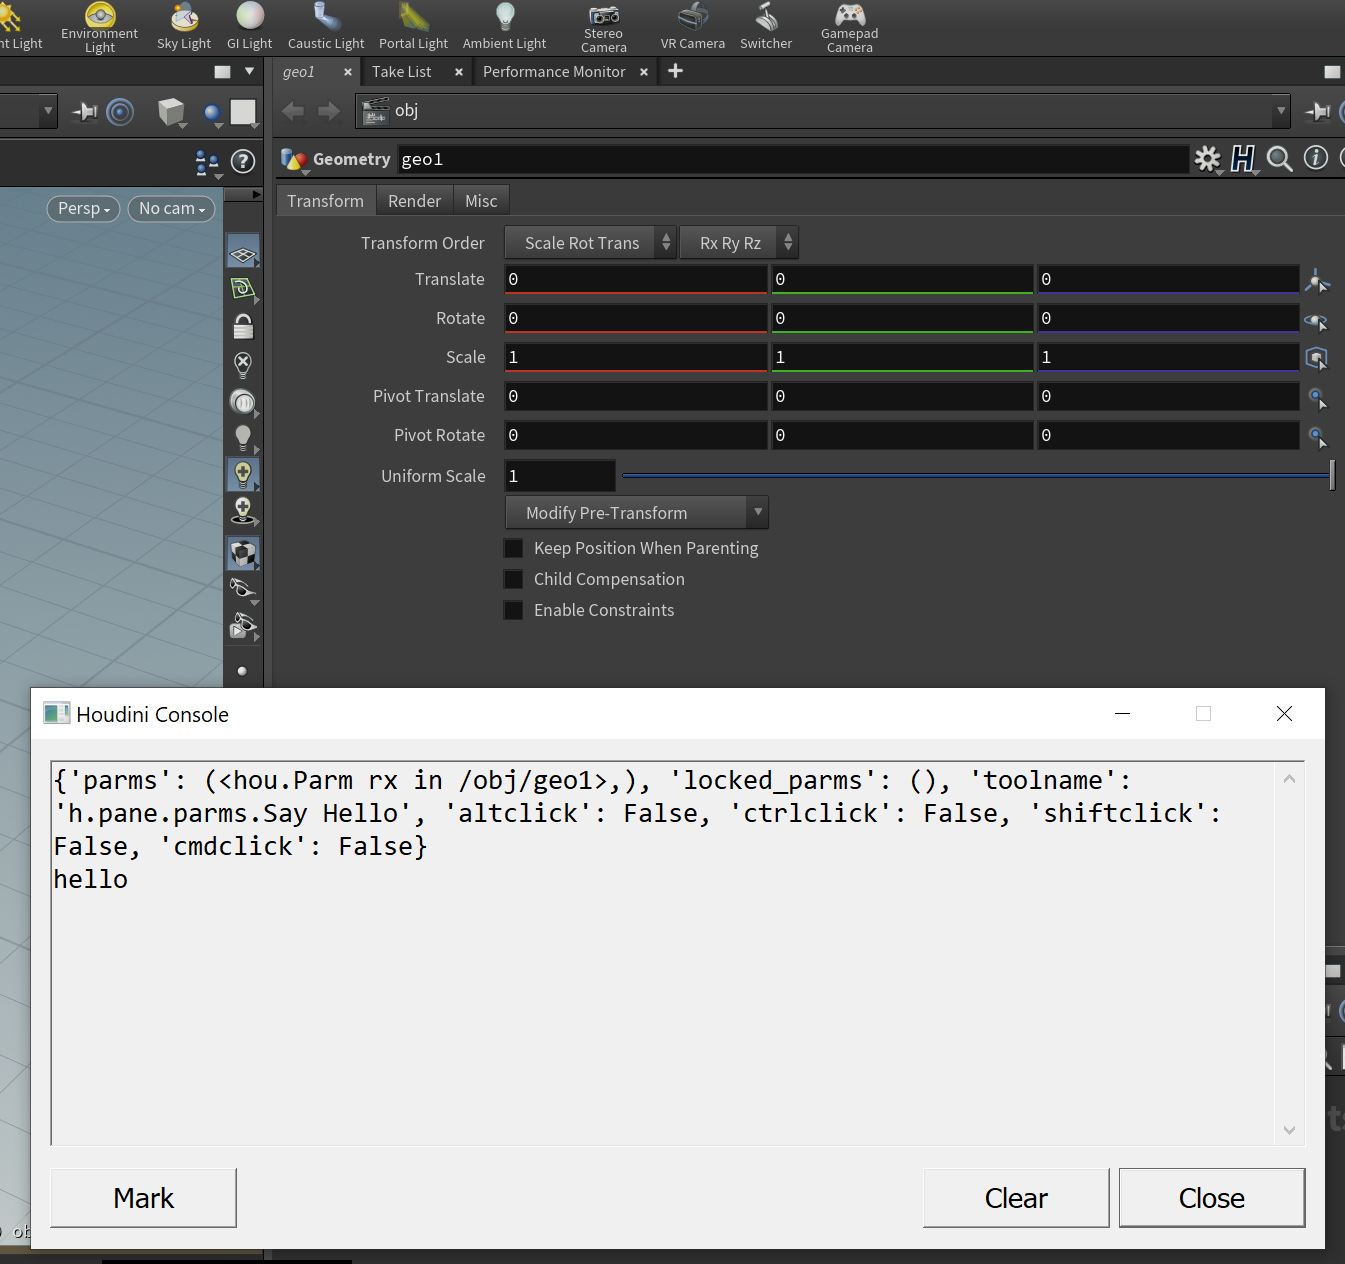Maximize the parameter pane with corner icon
The image size is (1345, 1264).
tap(1332, 72)
